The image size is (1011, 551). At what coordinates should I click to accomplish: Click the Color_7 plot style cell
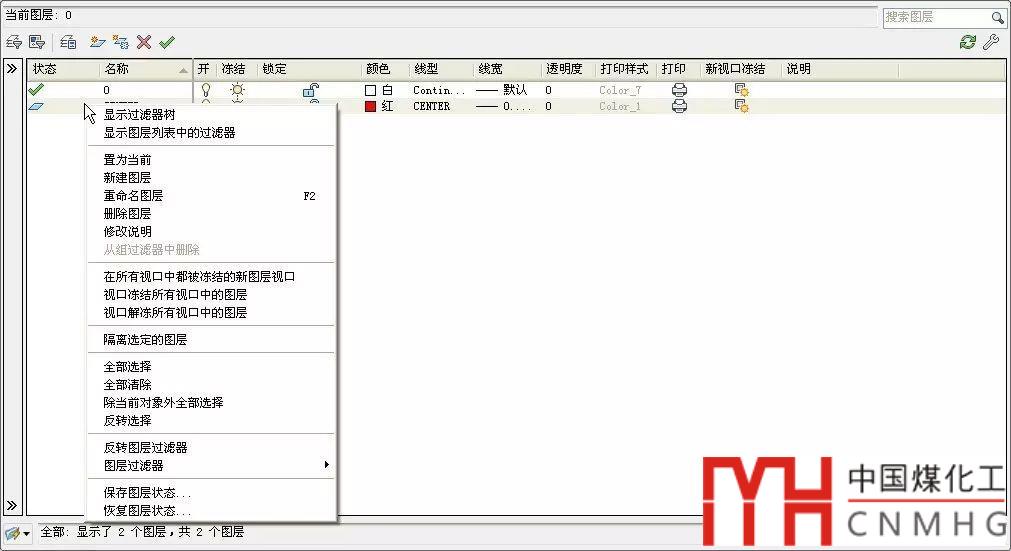[x=620, y=90]
